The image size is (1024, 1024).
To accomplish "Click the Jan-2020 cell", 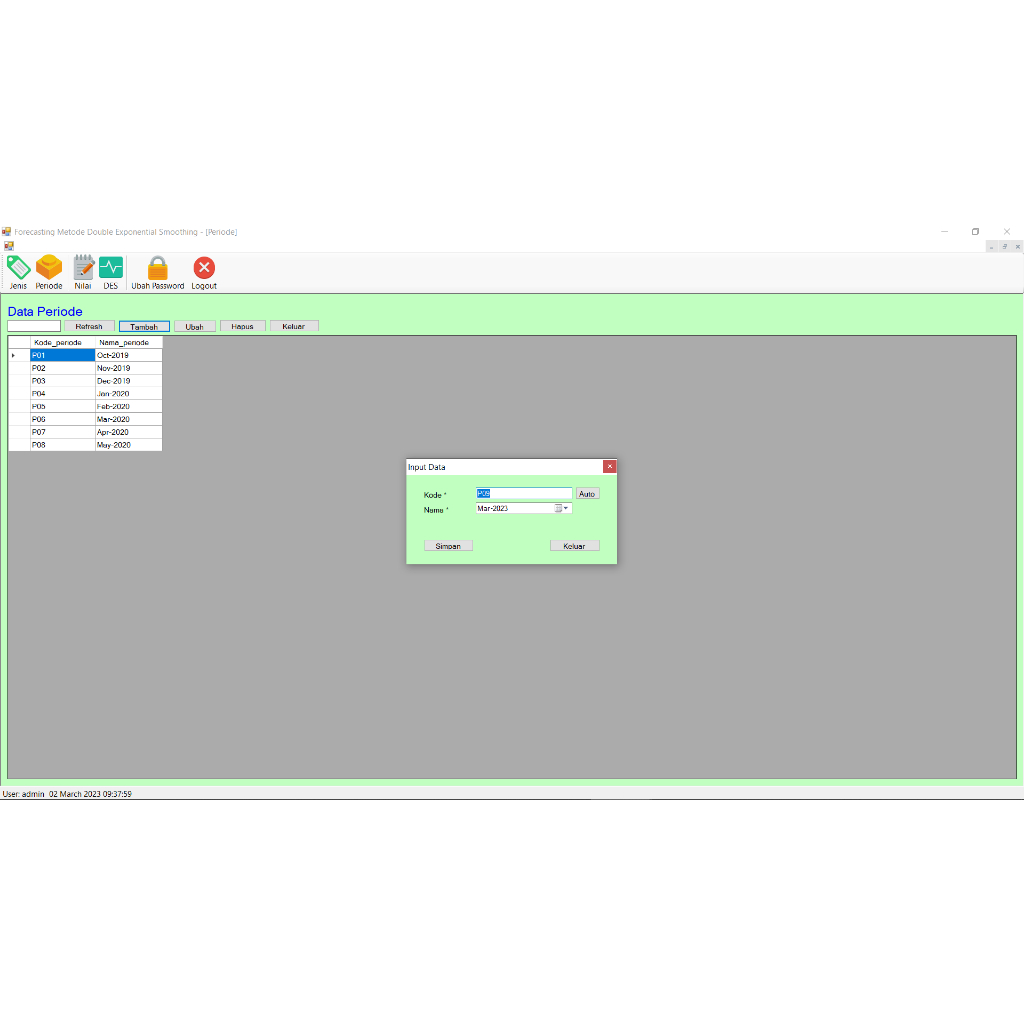I will (x=128, y=394).
